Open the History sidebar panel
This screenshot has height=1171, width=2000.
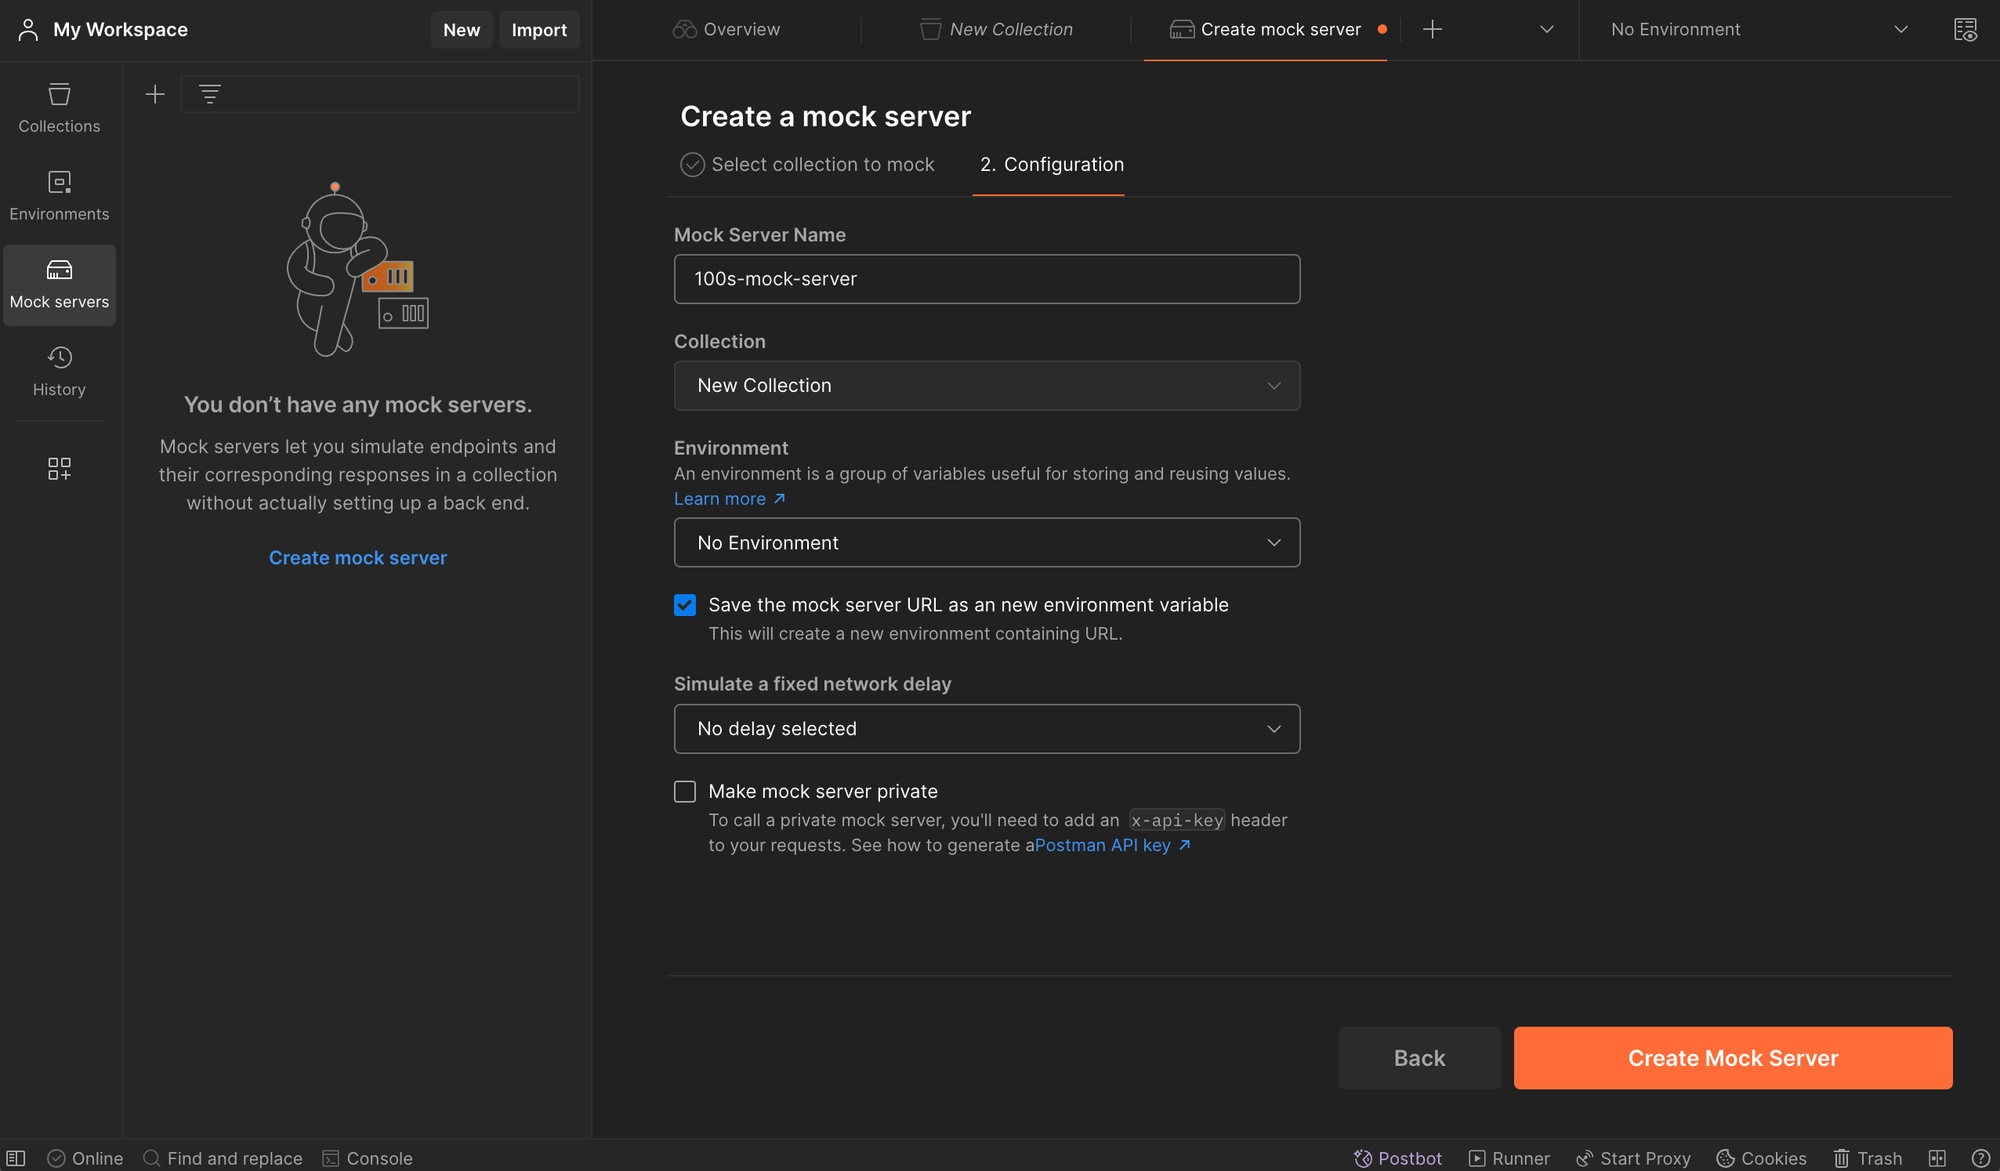[59, 372]
